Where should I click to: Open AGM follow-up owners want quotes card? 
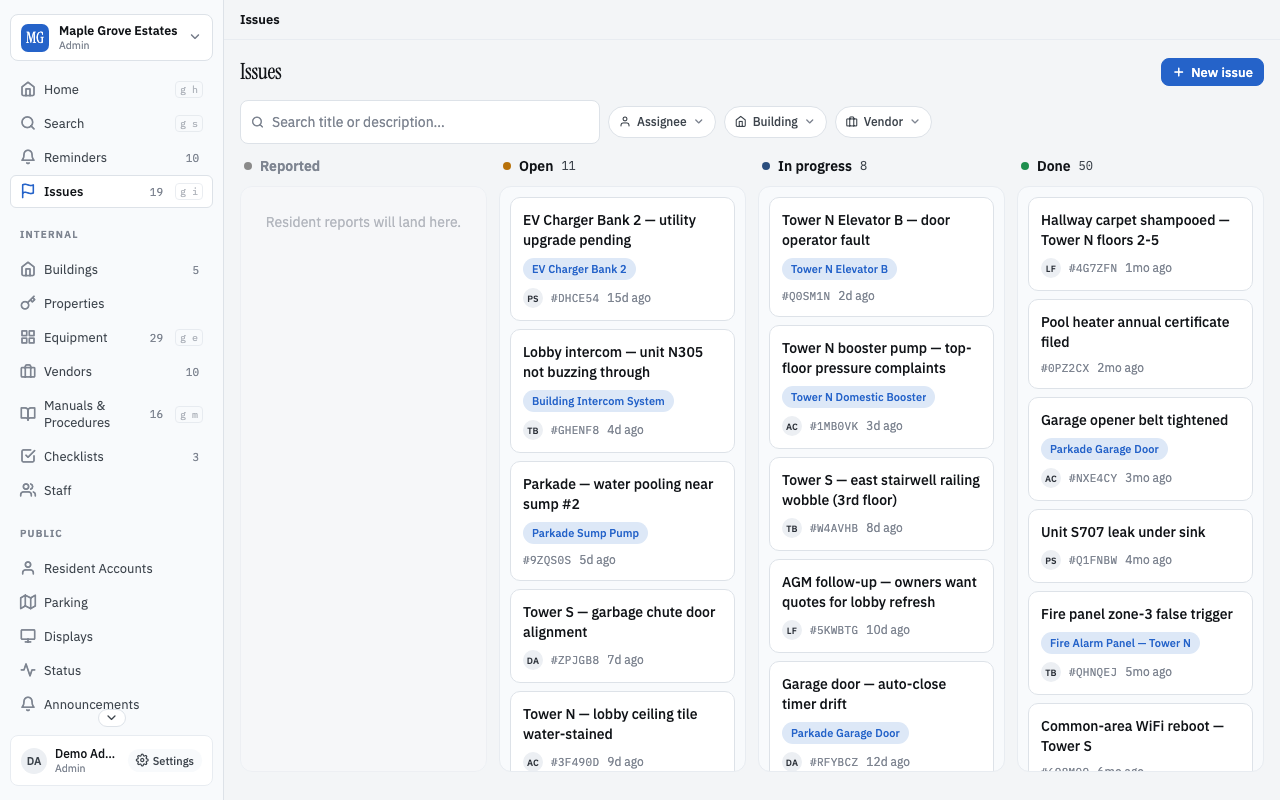(x=881, y=605)
